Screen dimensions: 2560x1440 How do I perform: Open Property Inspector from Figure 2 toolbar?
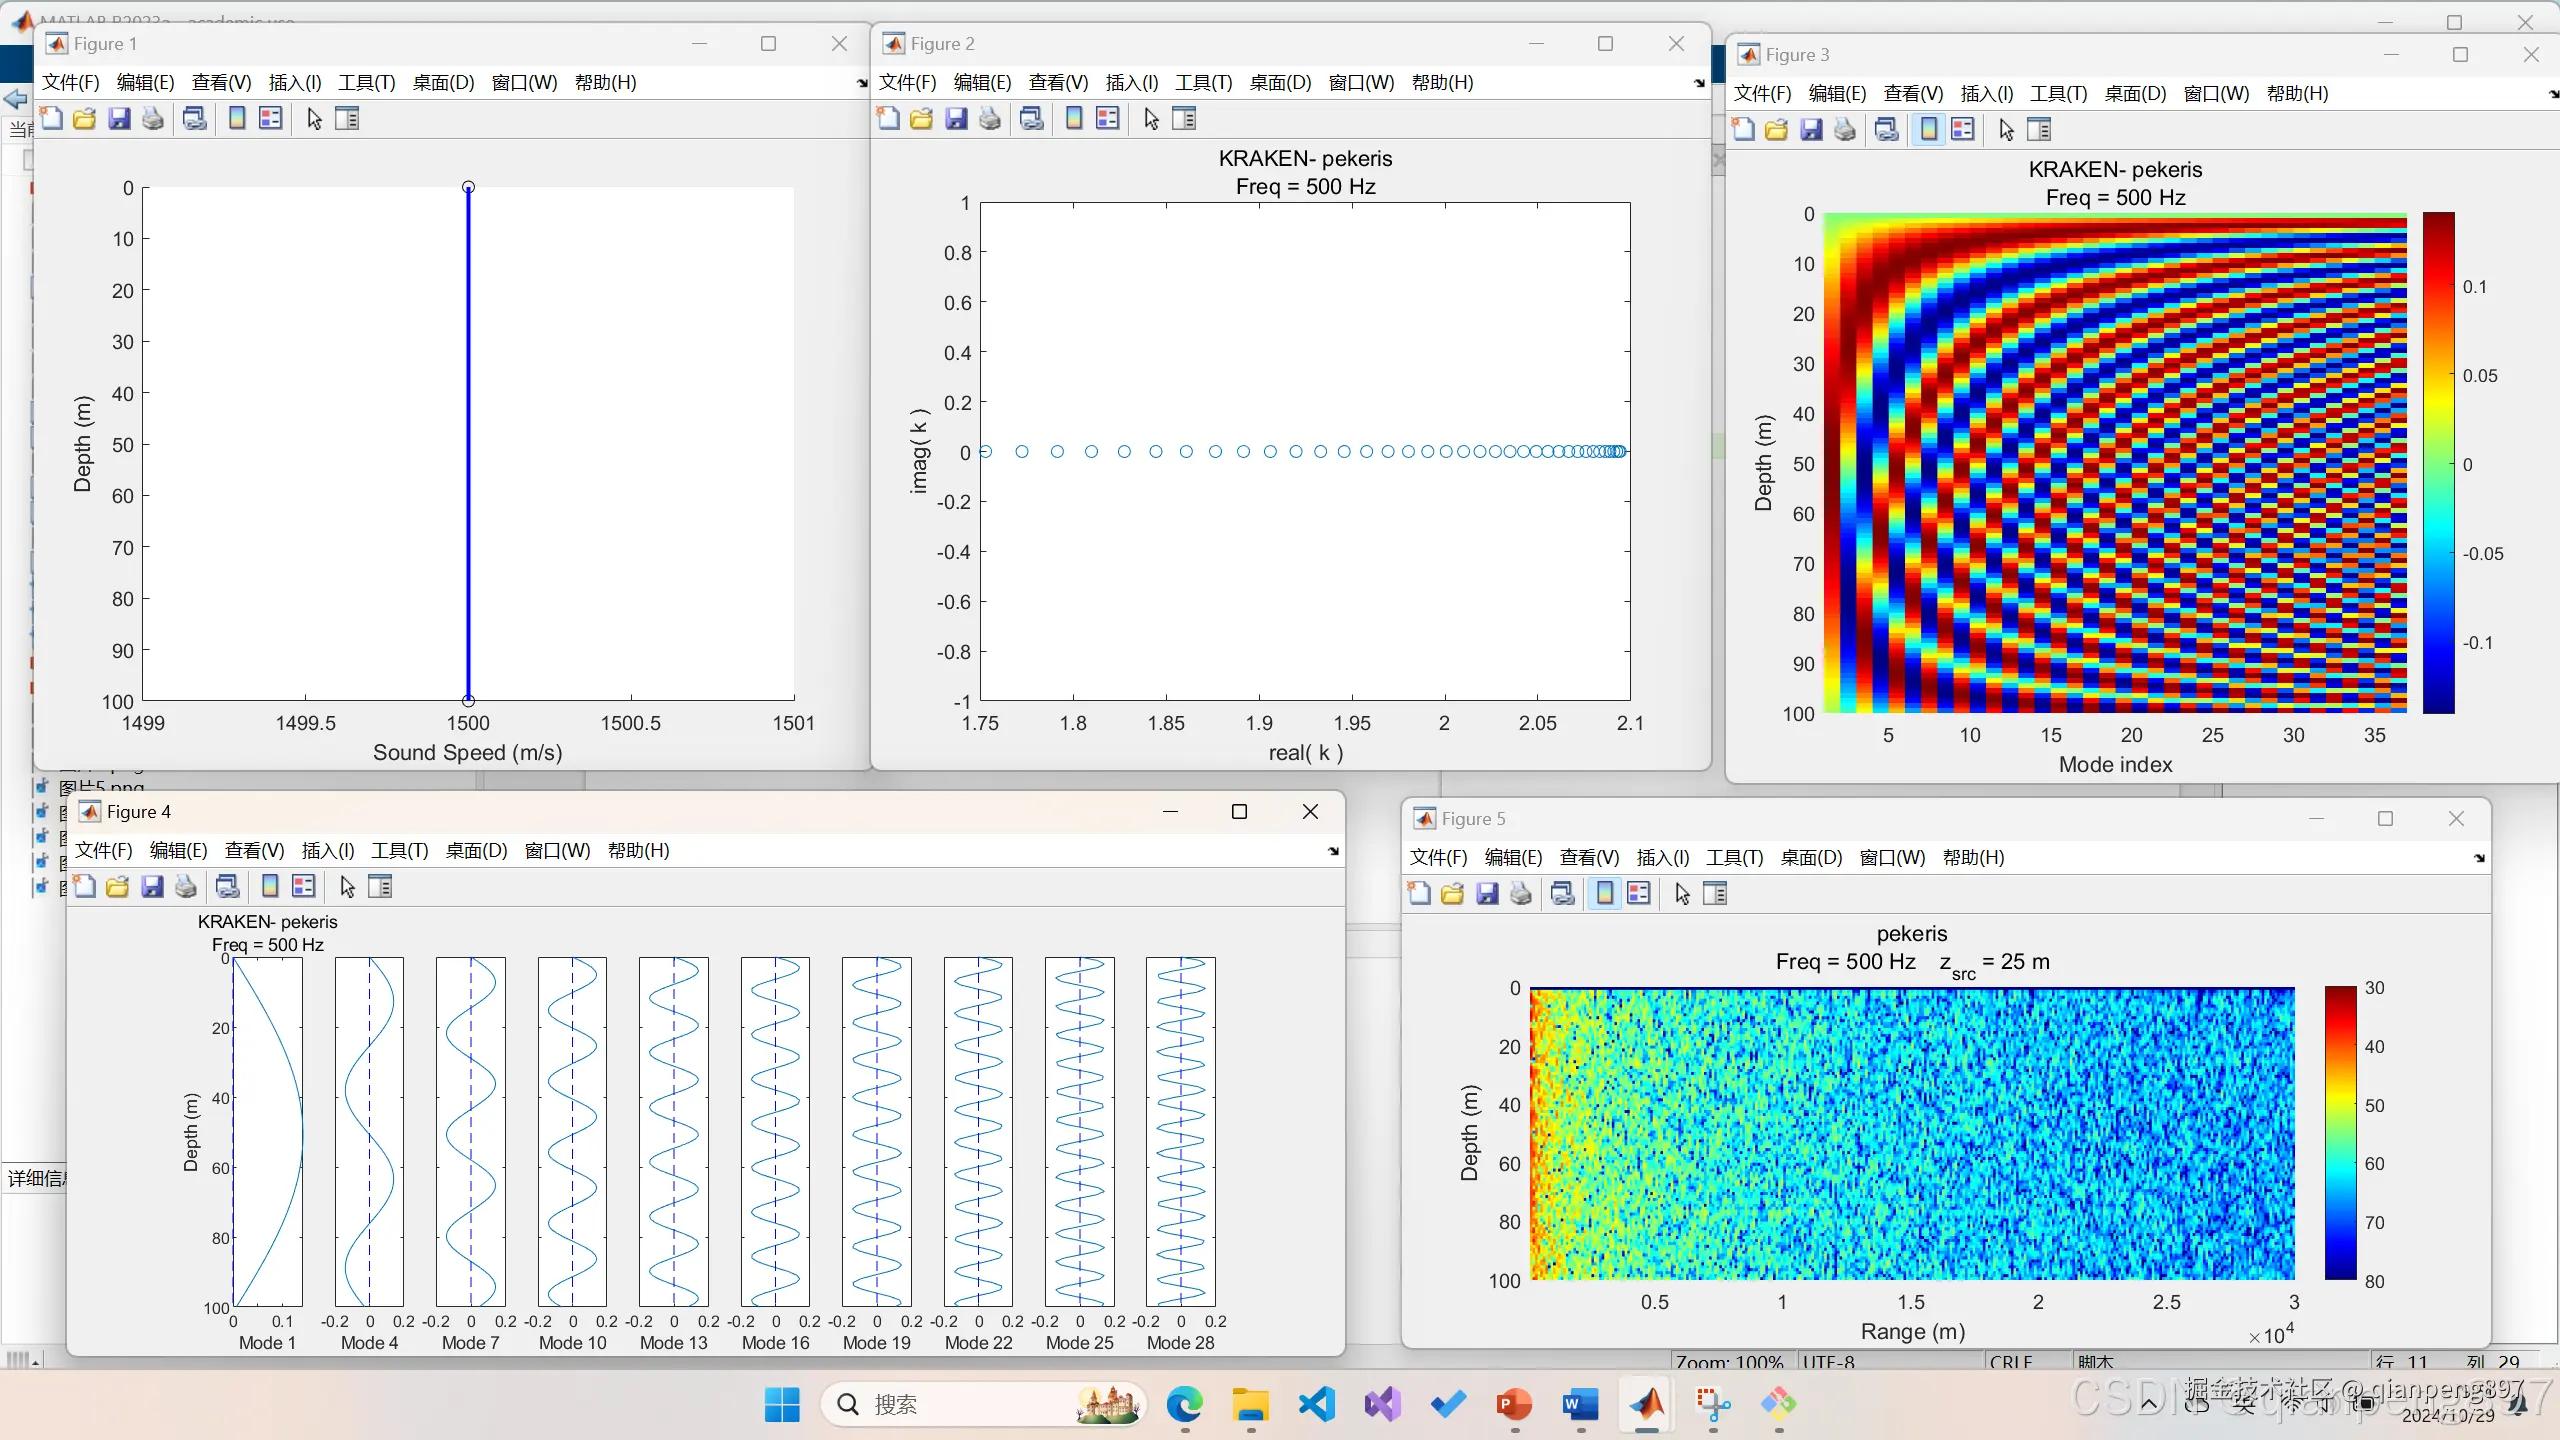[x=1184, y=119]
